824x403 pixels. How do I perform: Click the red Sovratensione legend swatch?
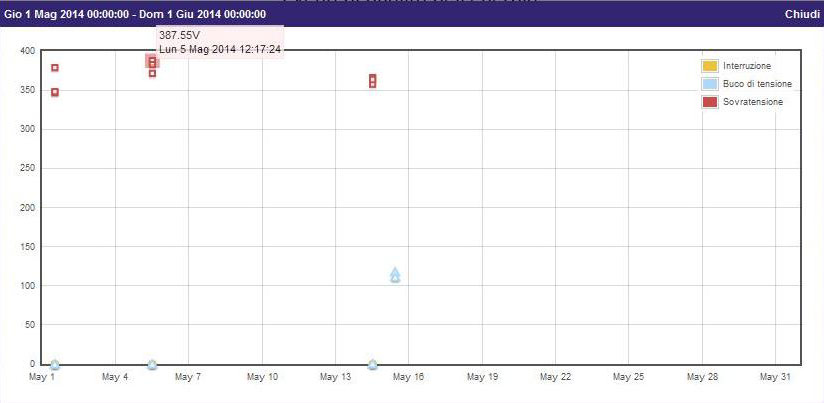(709, 102)
